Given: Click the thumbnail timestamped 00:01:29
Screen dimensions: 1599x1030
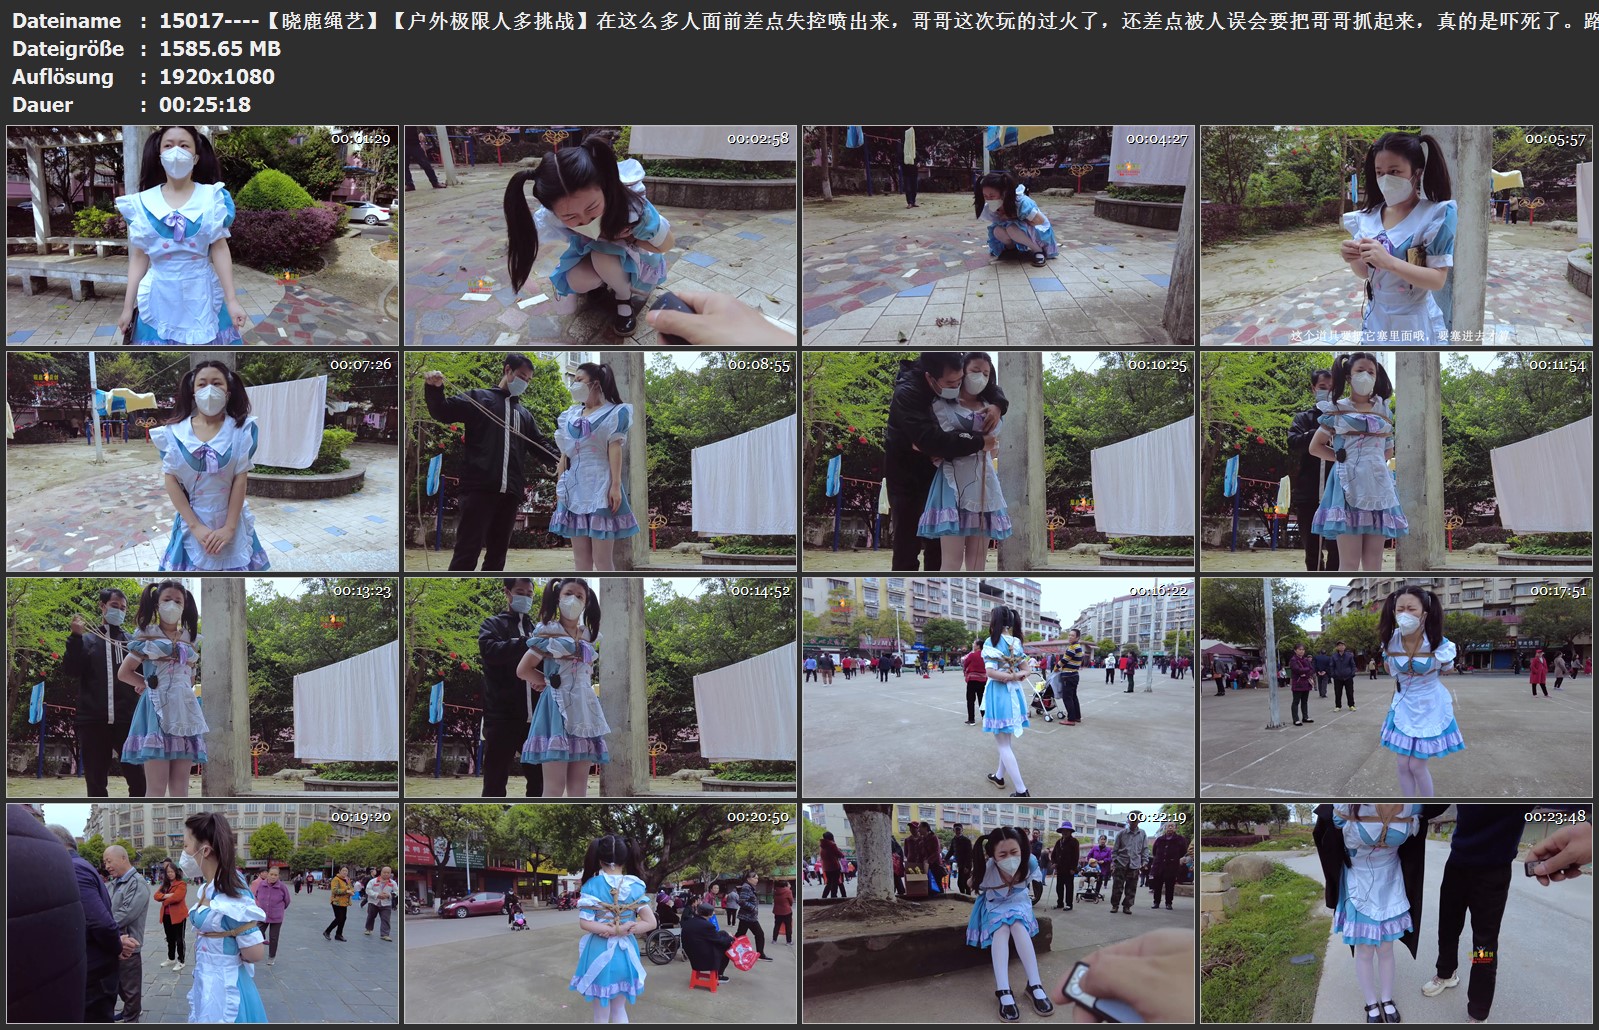Looking at the screenshot, I should (x=202, y=235).
